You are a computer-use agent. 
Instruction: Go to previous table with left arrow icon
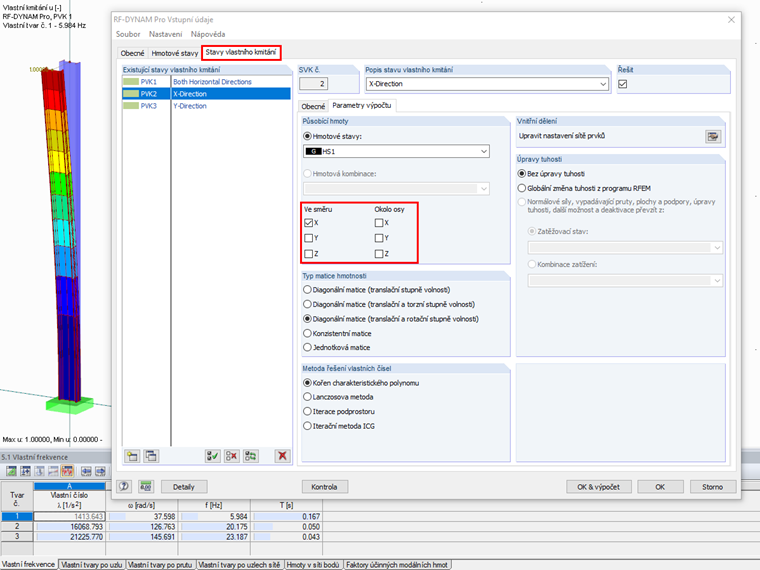pyautogui.click(x=86, y=471)
